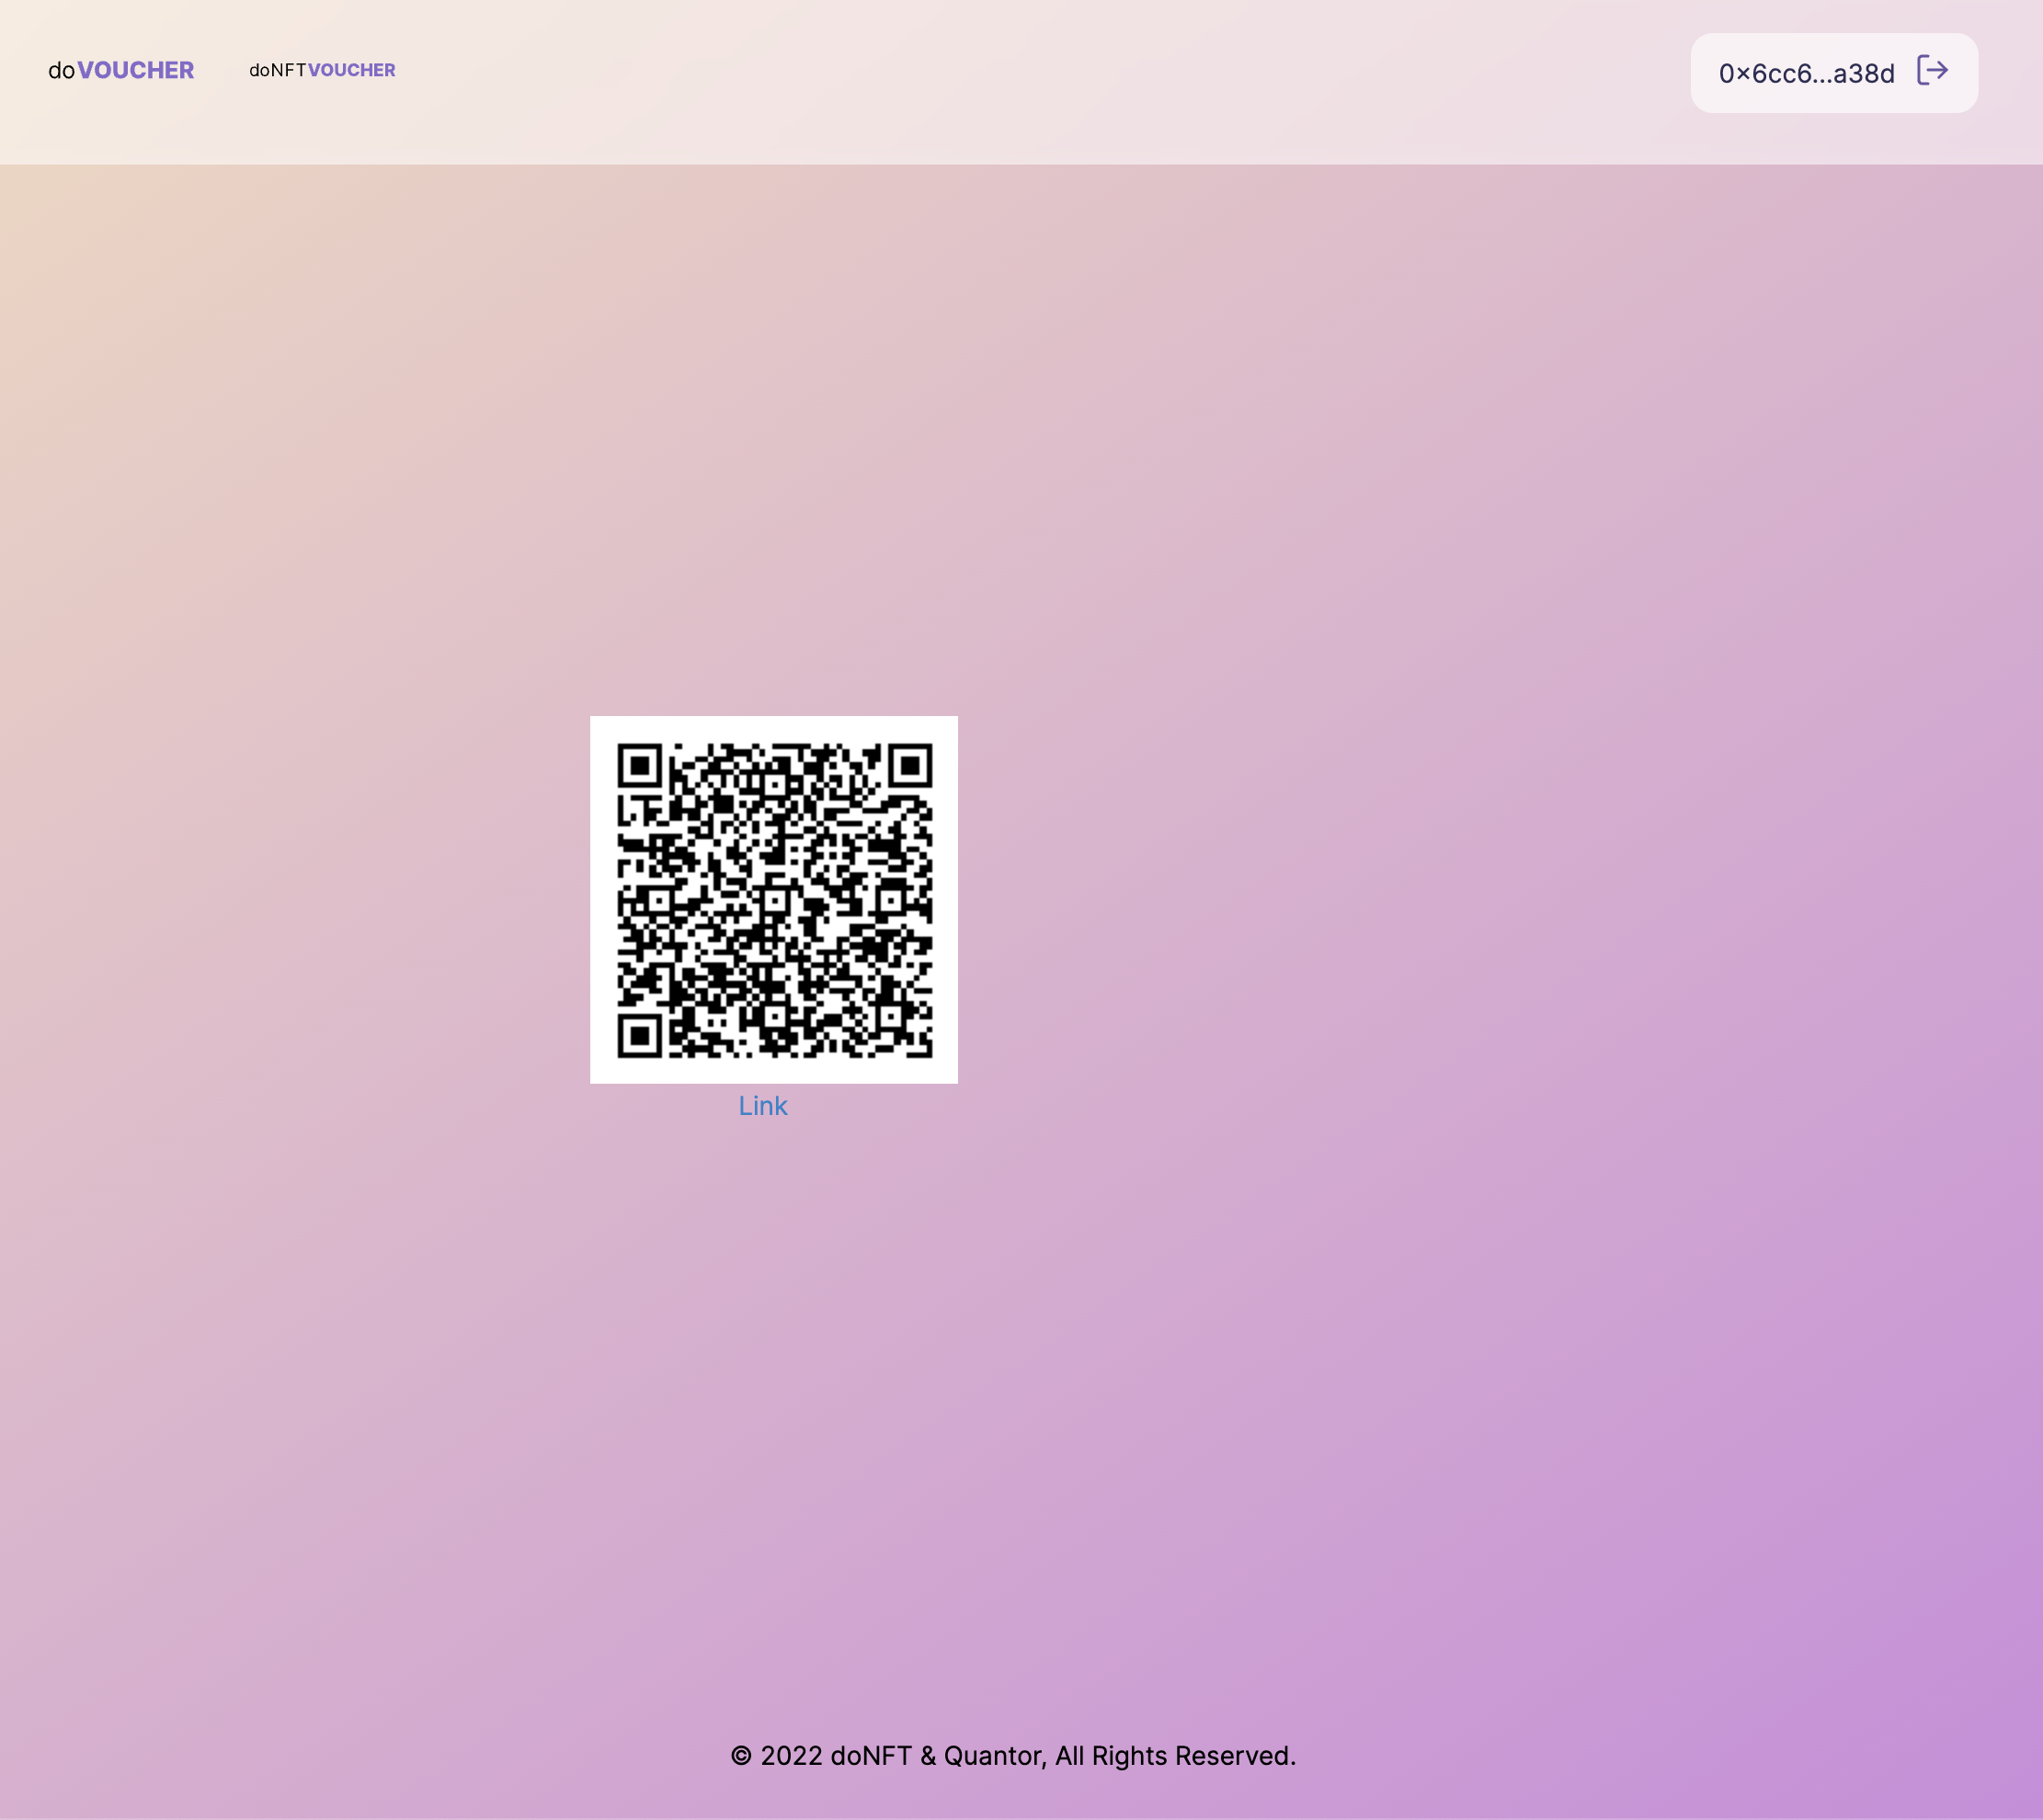Click the white border of the QR code

[x=602, y=900]
